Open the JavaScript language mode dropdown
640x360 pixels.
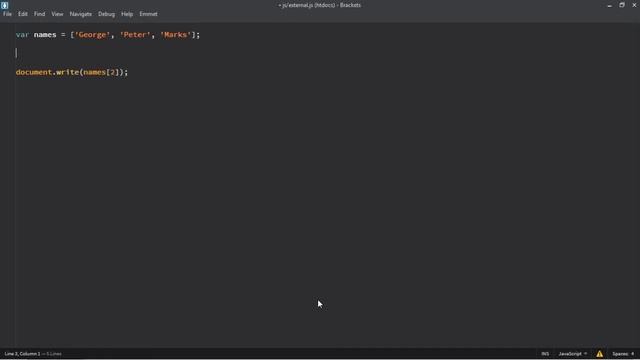click(x=572, y=353)
